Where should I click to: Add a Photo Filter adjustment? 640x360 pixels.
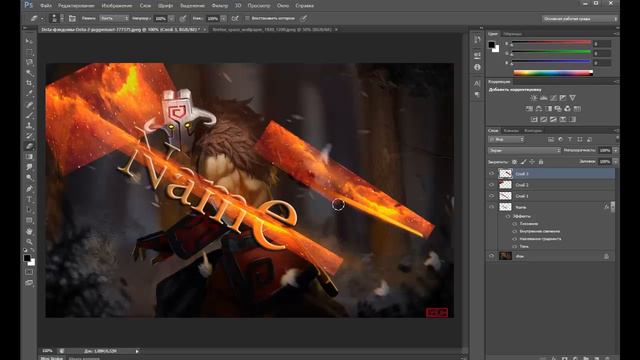(558, 109)
